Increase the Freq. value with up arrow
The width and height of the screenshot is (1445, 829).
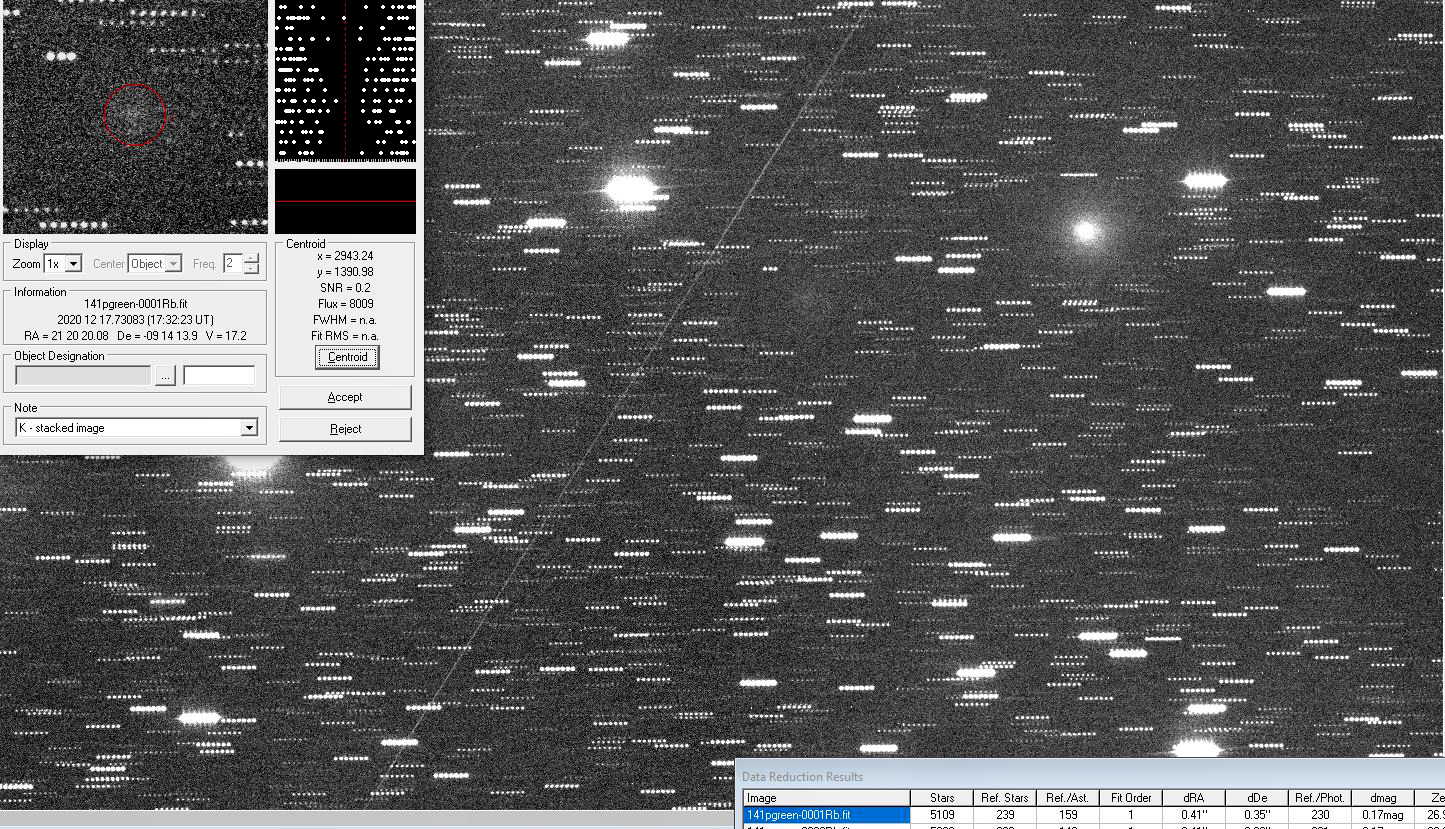click(251, 259)
